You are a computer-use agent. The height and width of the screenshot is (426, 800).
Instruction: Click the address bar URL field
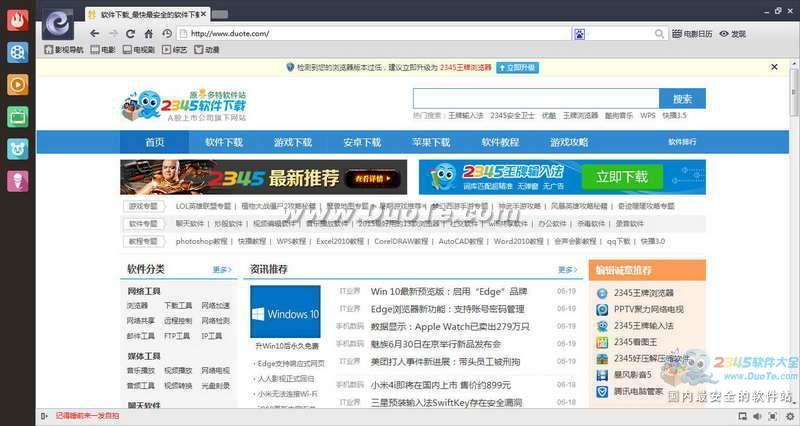click(374, 34)
